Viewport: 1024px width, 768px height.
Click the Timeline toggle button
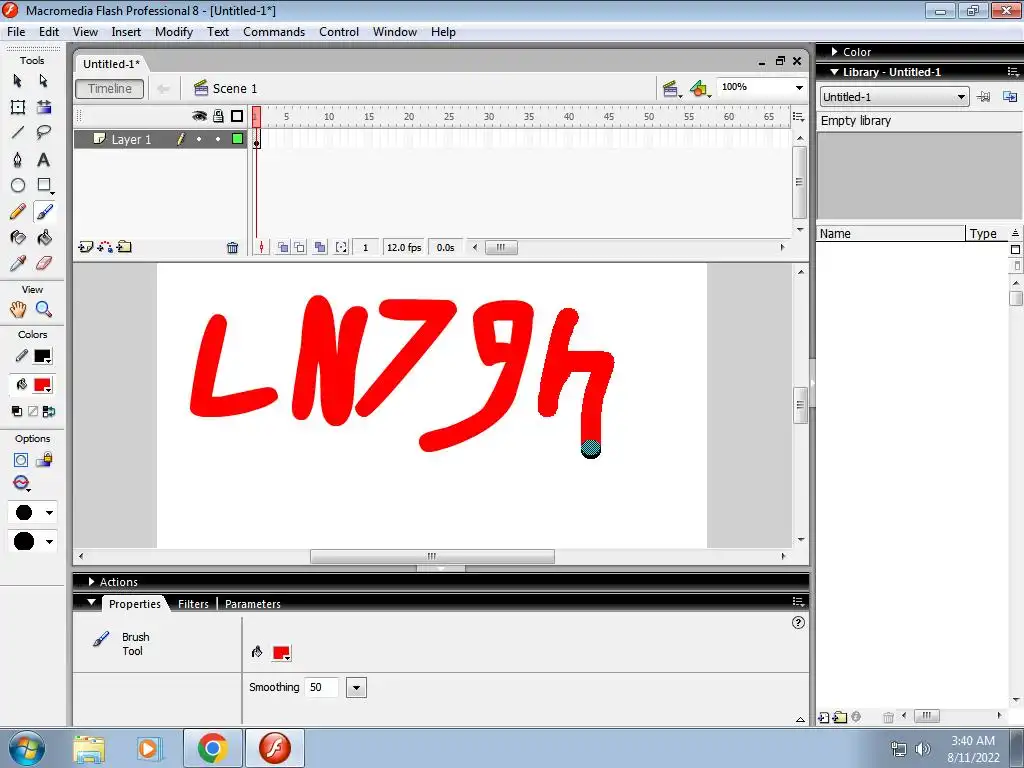pos(110,89)
